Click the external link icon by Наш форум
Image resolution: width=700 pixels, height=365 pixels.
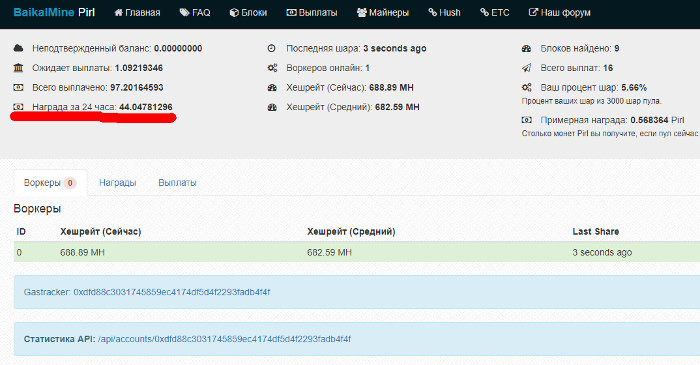point(533,12)
